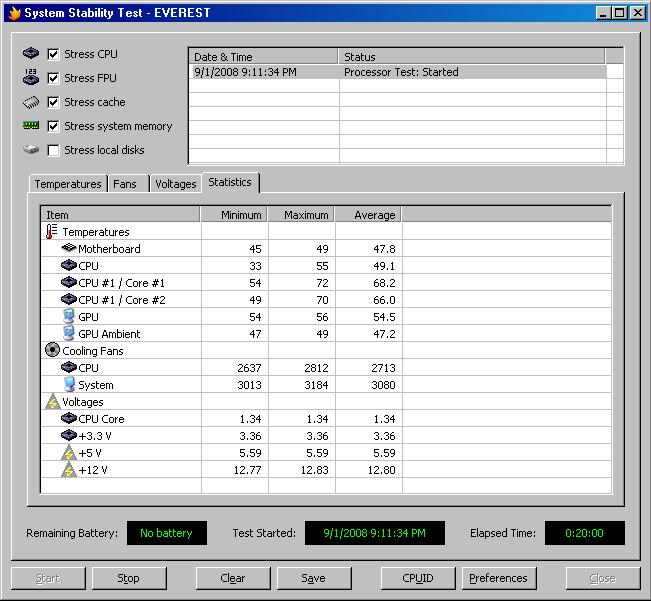The height and width of the screenshot is (602, 651).
Task: Click the Average column header
Action: click(368, 215)
